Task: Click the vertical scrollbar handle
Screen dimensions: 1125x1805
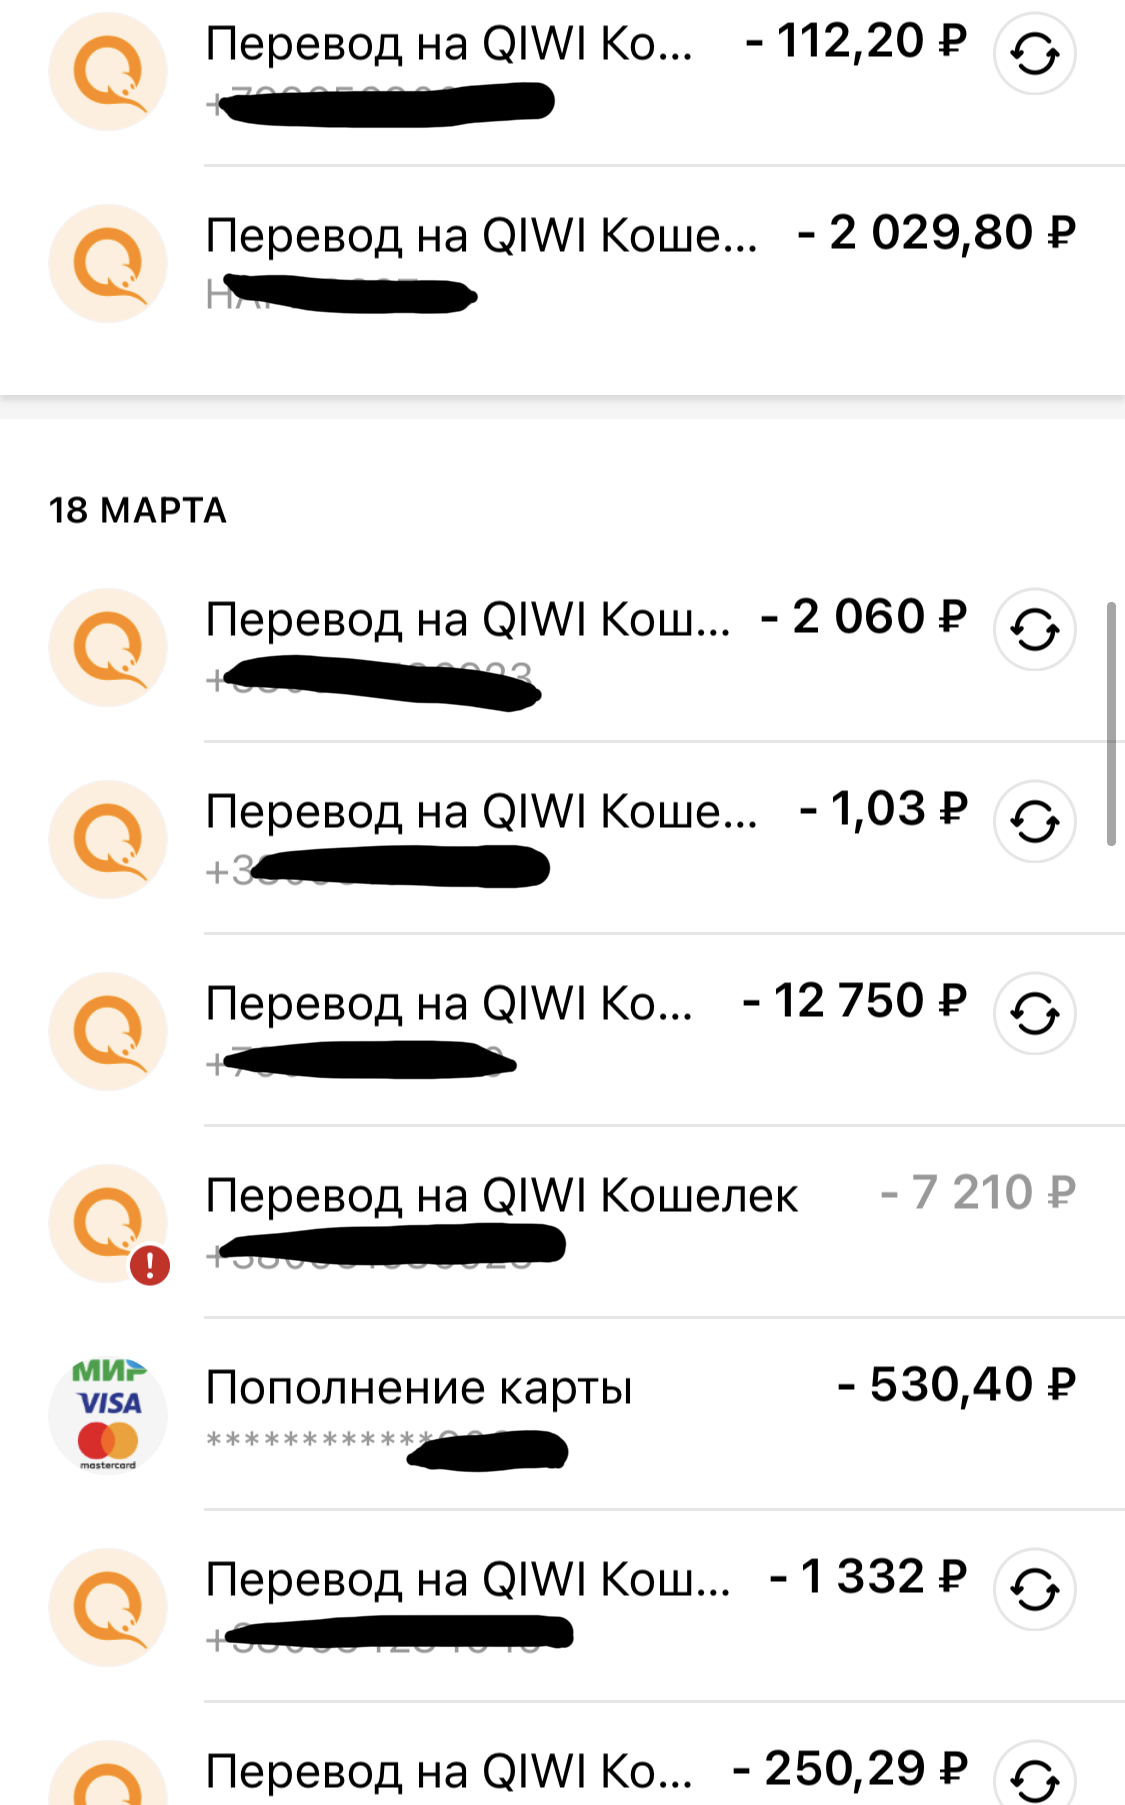Action: (1111, 724)
